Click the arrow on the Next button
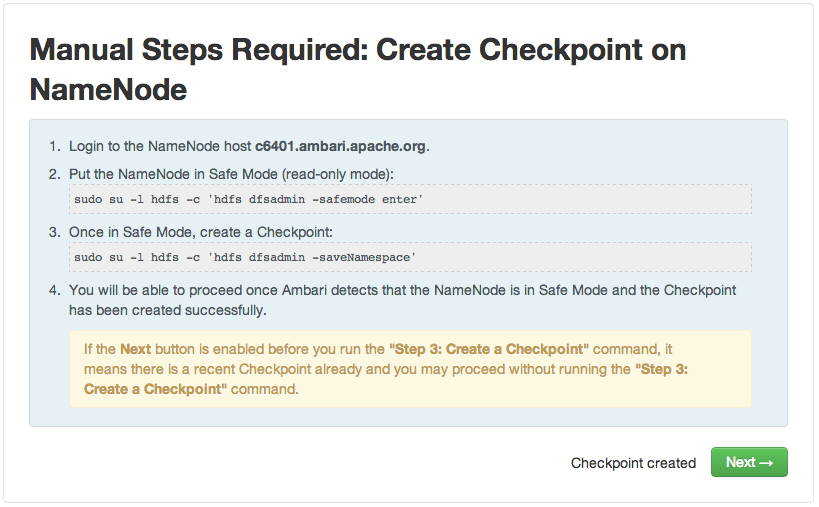 (766, 462)
